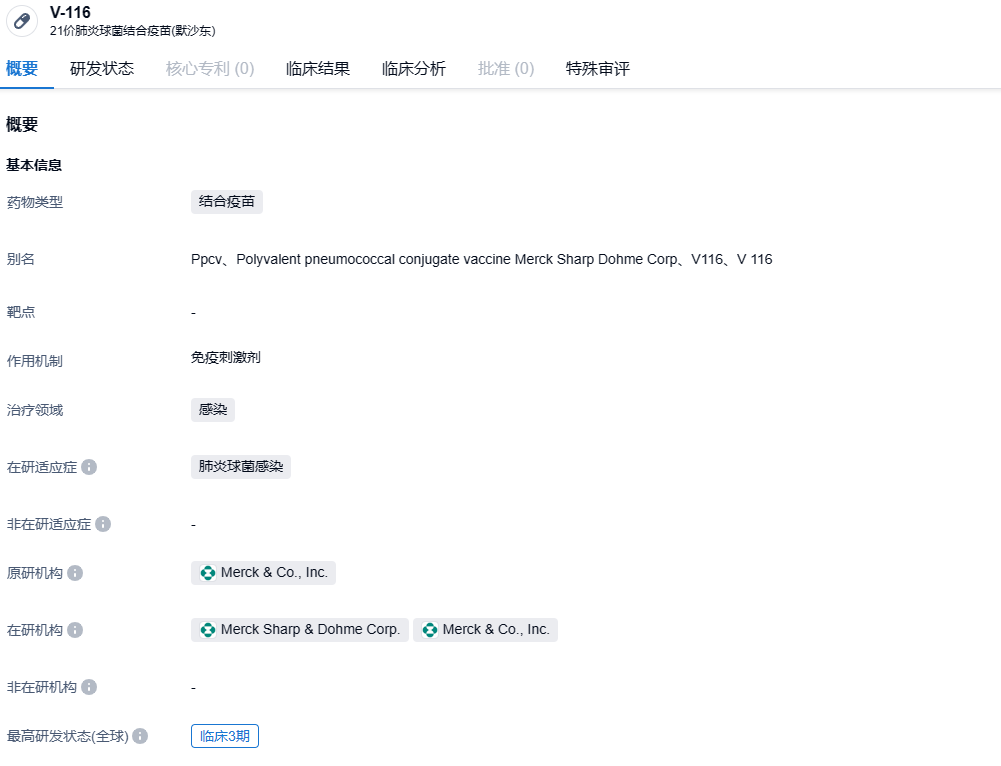Open the 特殊审评 tab
The width and height of the screenshot is (1001, 766).
[x=598, y=69]
